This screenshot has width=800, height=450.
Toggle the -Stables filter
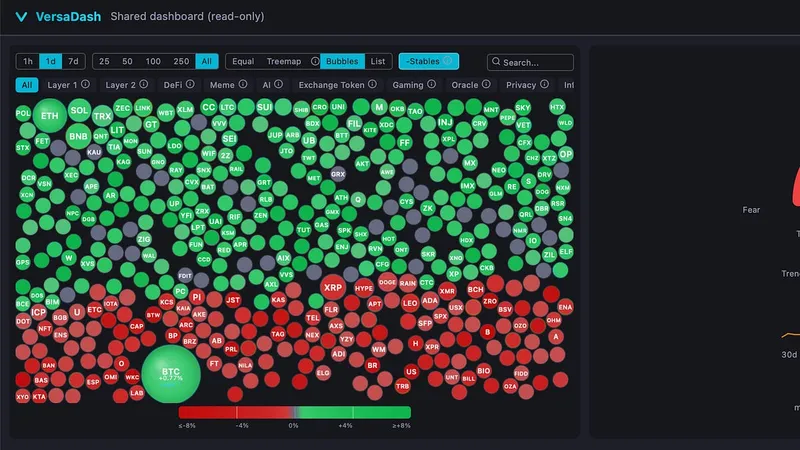point(429,61)
